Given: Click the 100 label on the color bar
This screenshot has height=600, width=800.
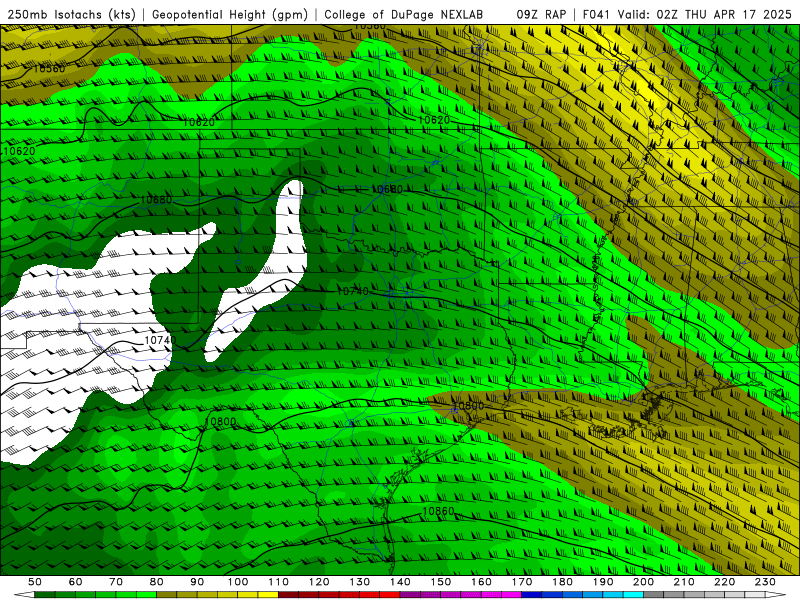Looking at the screenshot, I should point(238,582).
